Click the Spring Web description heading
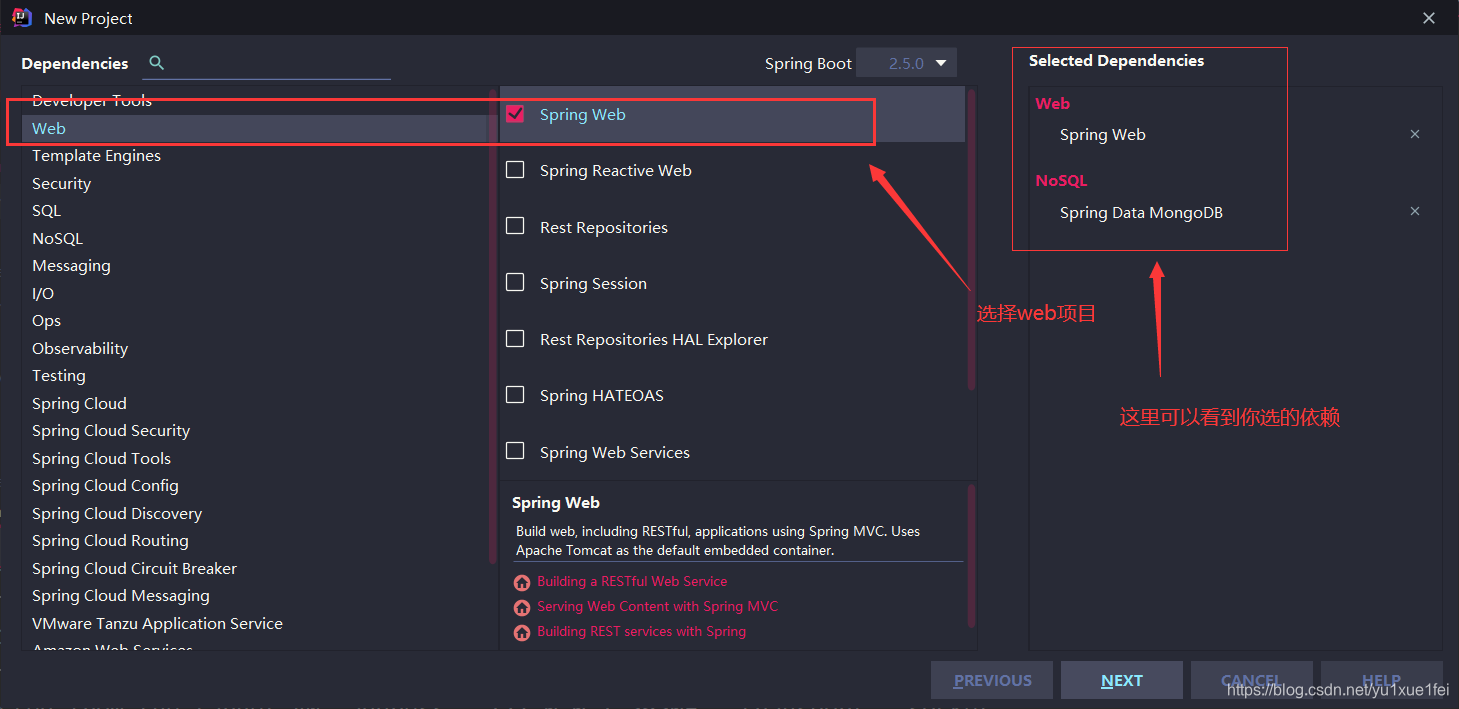The image size is (1459, 709). coord(556,503)
